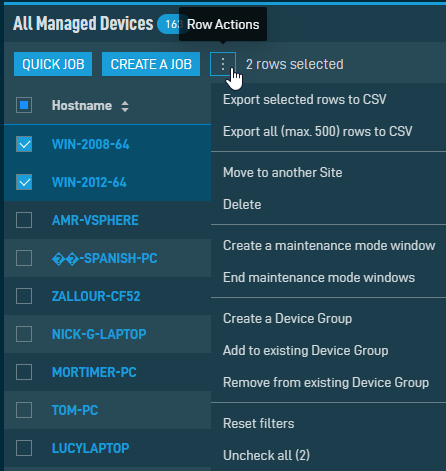Choose Create a maintenance mode window
The width and height of the screenshot is (446, 471).
point(329,245)
